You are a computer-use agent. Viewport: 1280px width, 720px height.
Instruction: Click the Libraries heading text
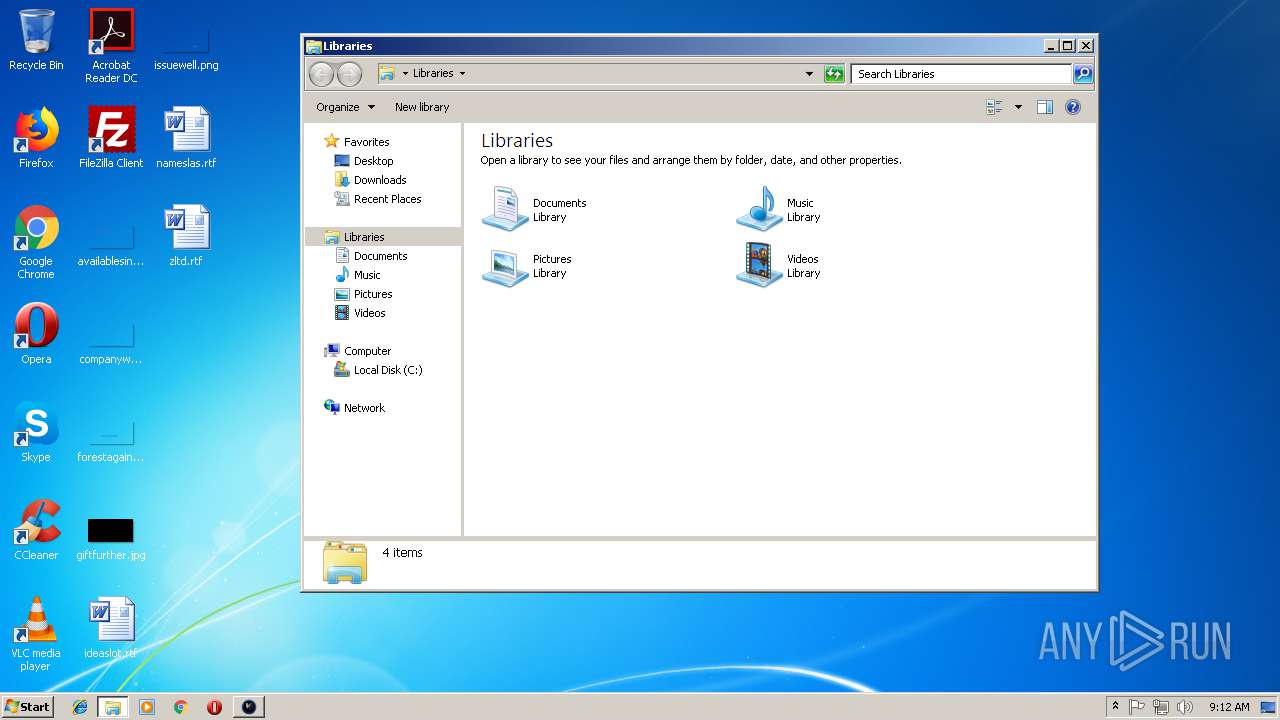[x=517, y=141]
